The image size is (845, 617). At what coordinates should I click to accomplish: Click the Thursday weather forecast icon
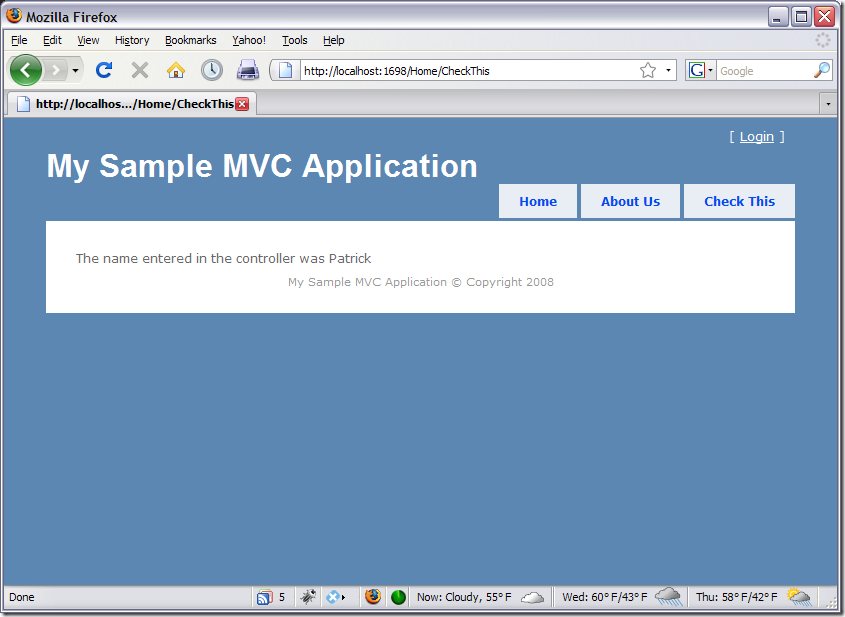(x=798, y=597)
